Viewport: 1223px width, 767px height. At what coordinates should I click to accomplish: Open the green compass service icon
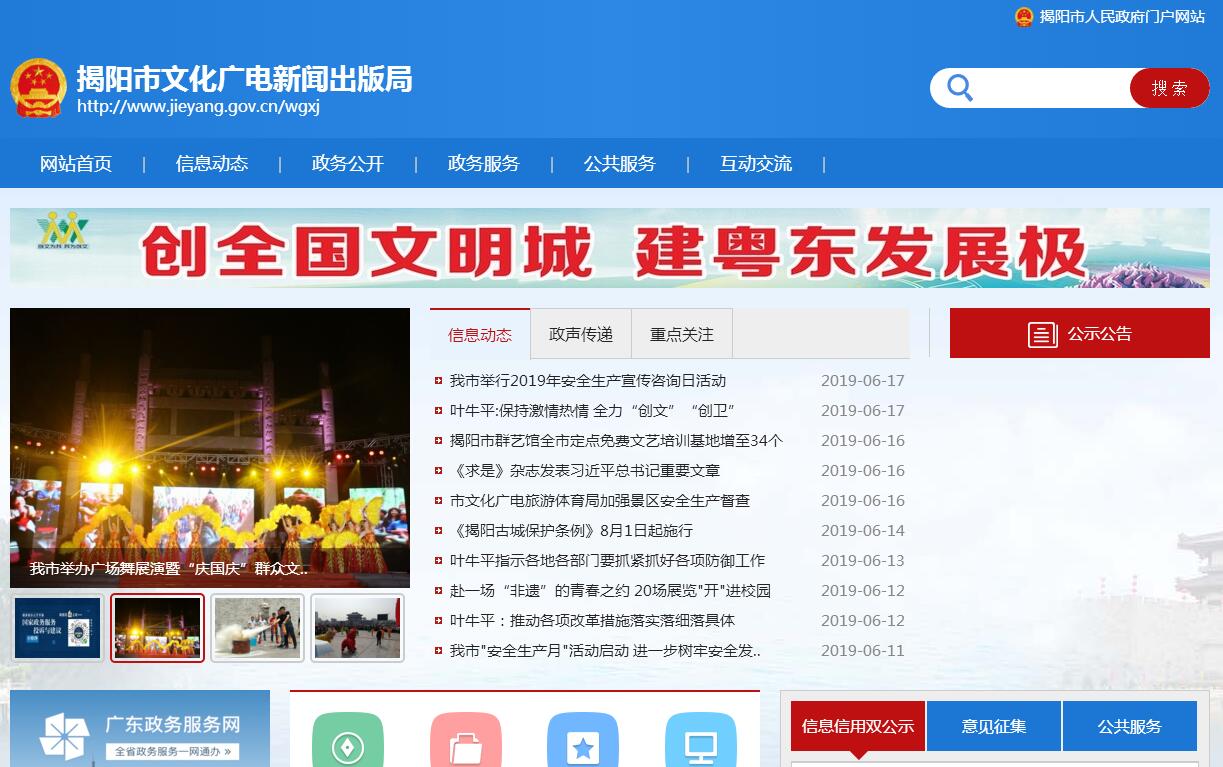coord(347,743)
